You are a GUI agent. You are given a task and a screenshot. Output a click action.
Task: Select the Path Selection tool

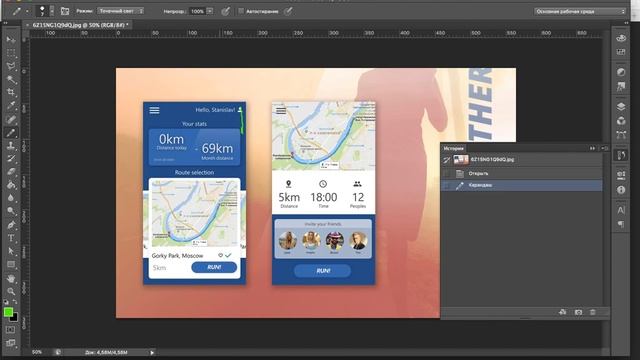point(11,251)
